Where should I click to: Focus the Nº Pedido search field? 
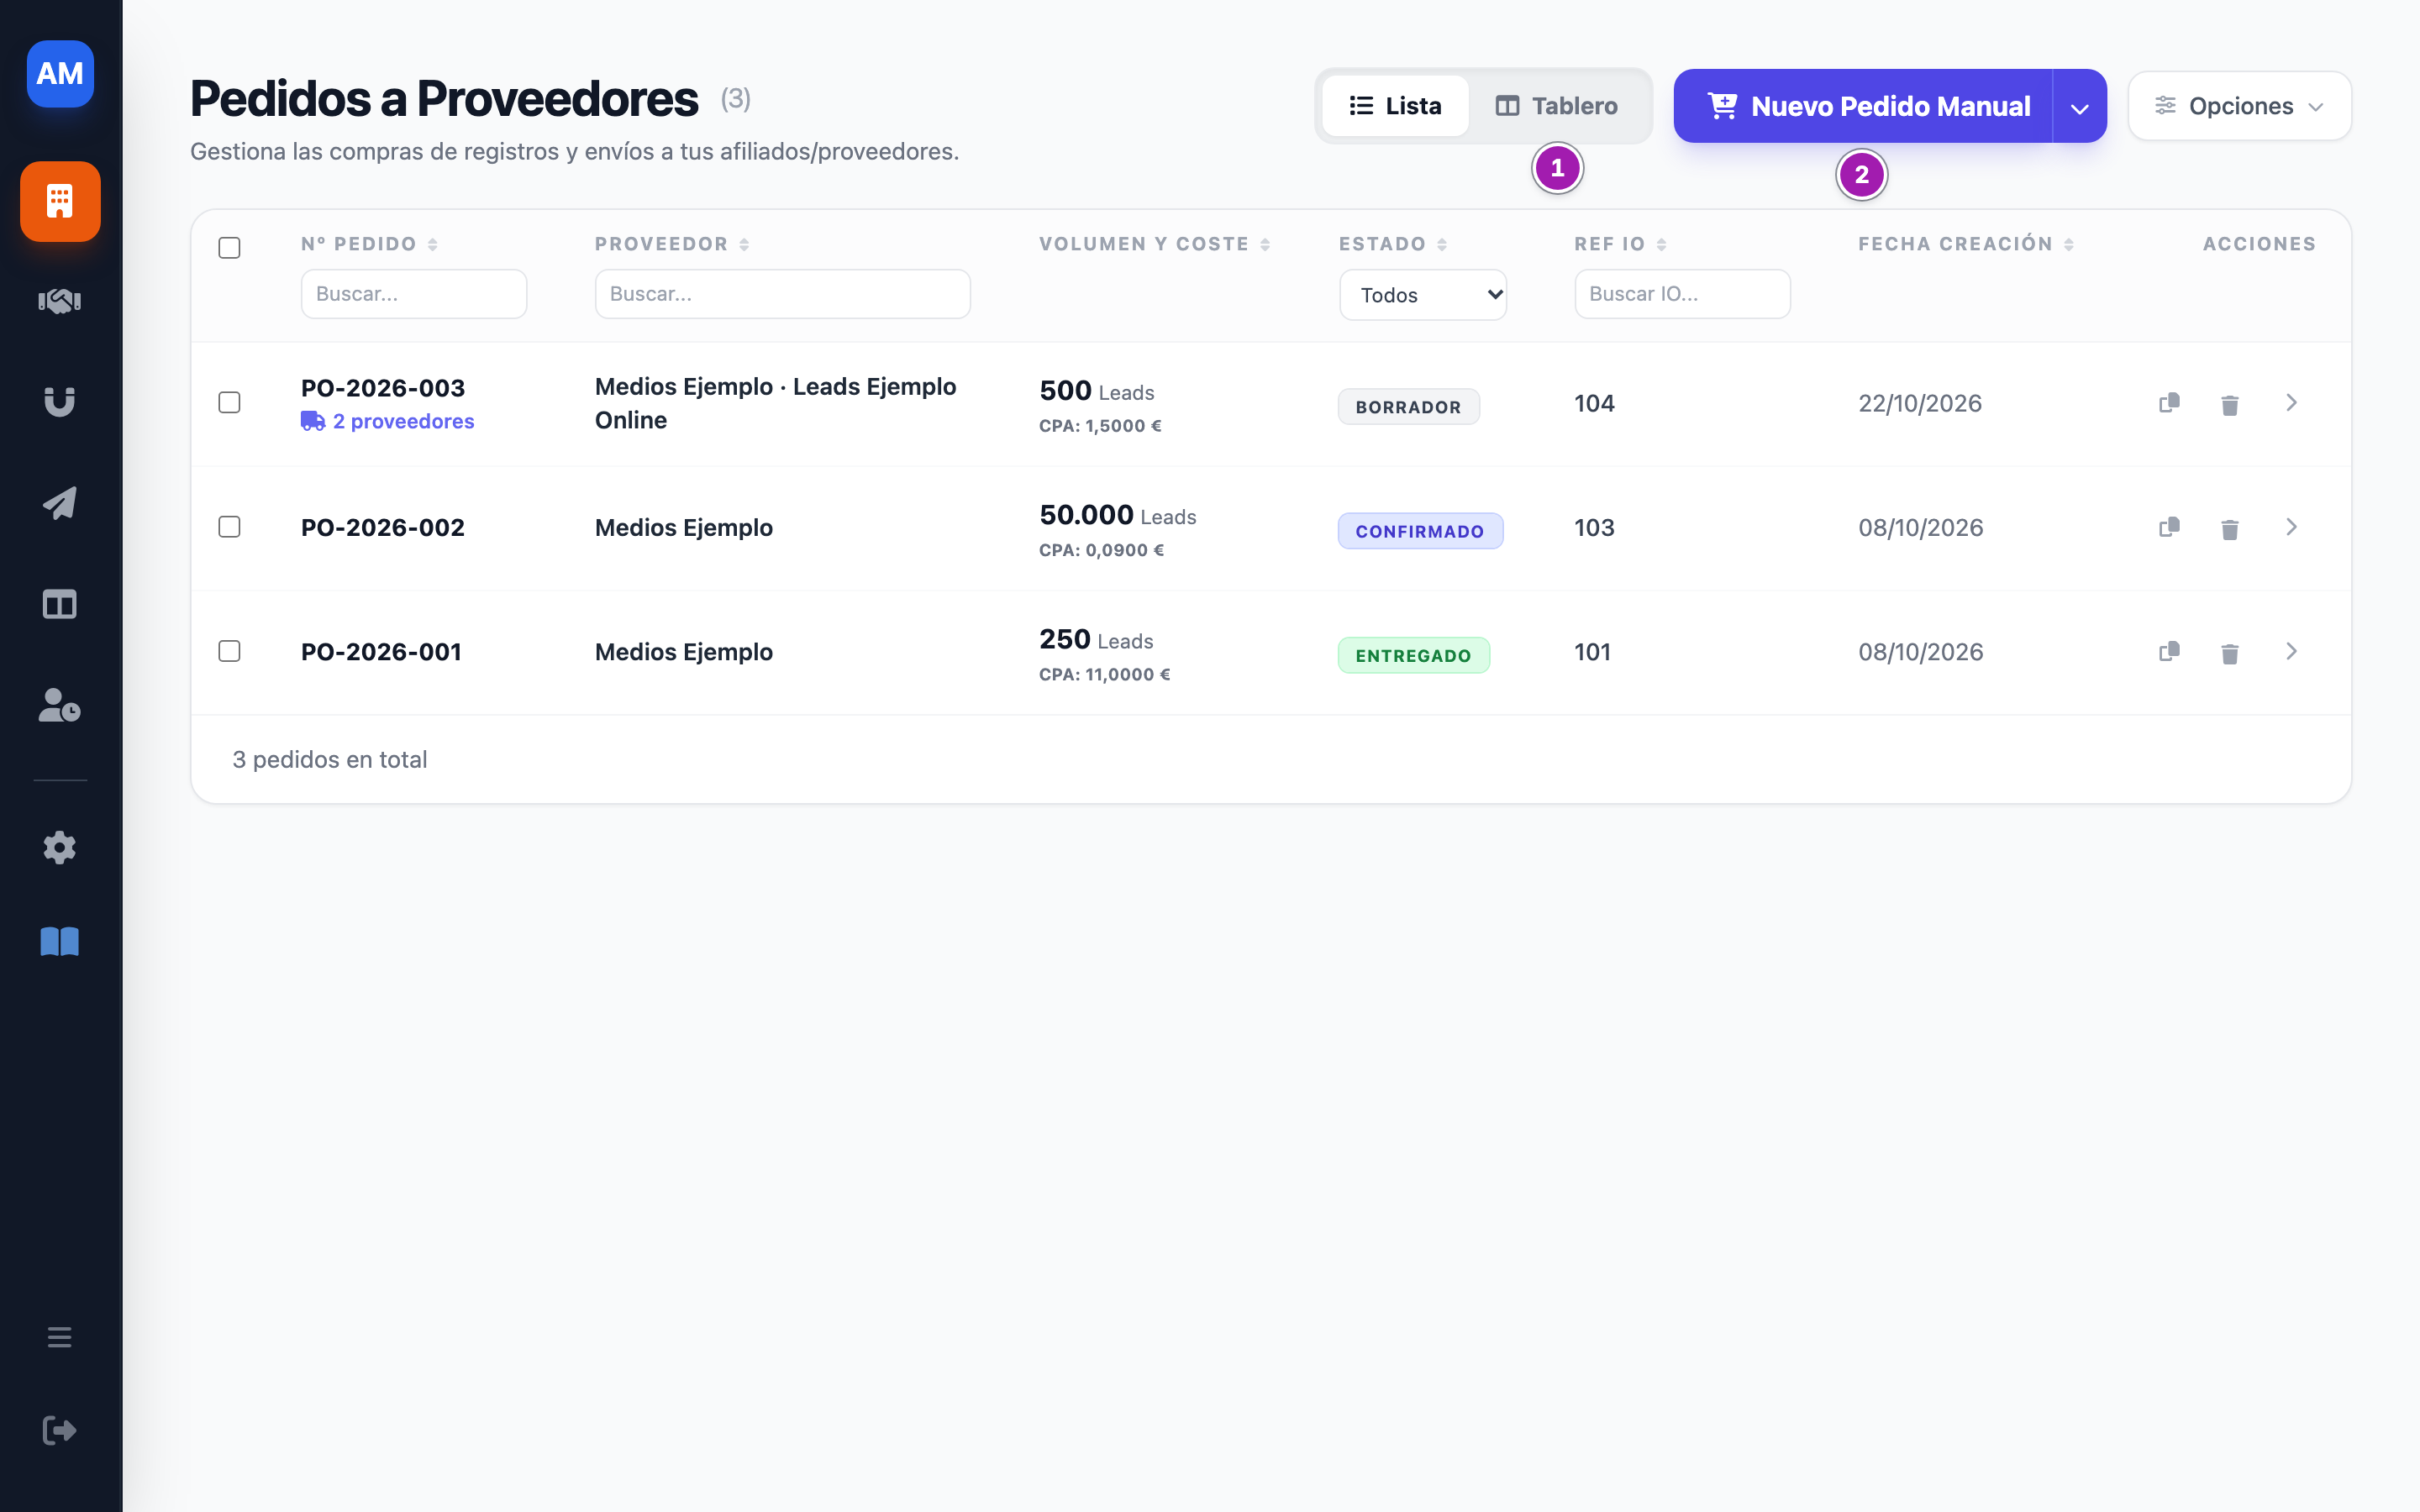[414, 294]
